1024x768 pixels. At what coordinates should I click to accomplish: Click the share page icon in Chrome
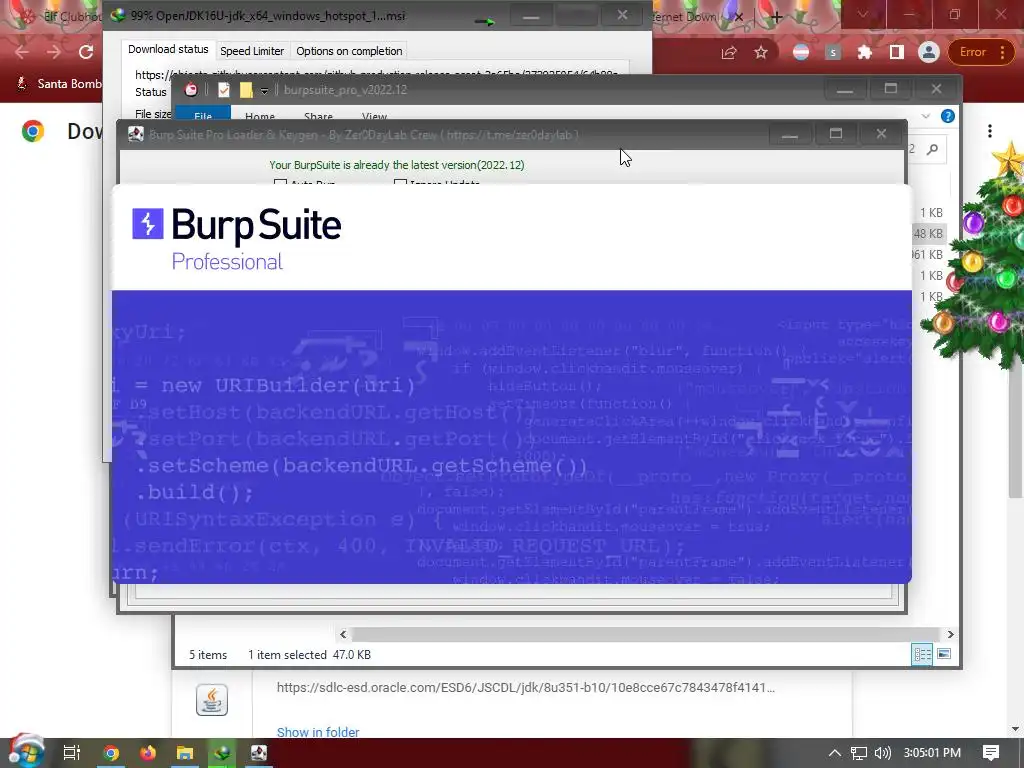(729, 52)
